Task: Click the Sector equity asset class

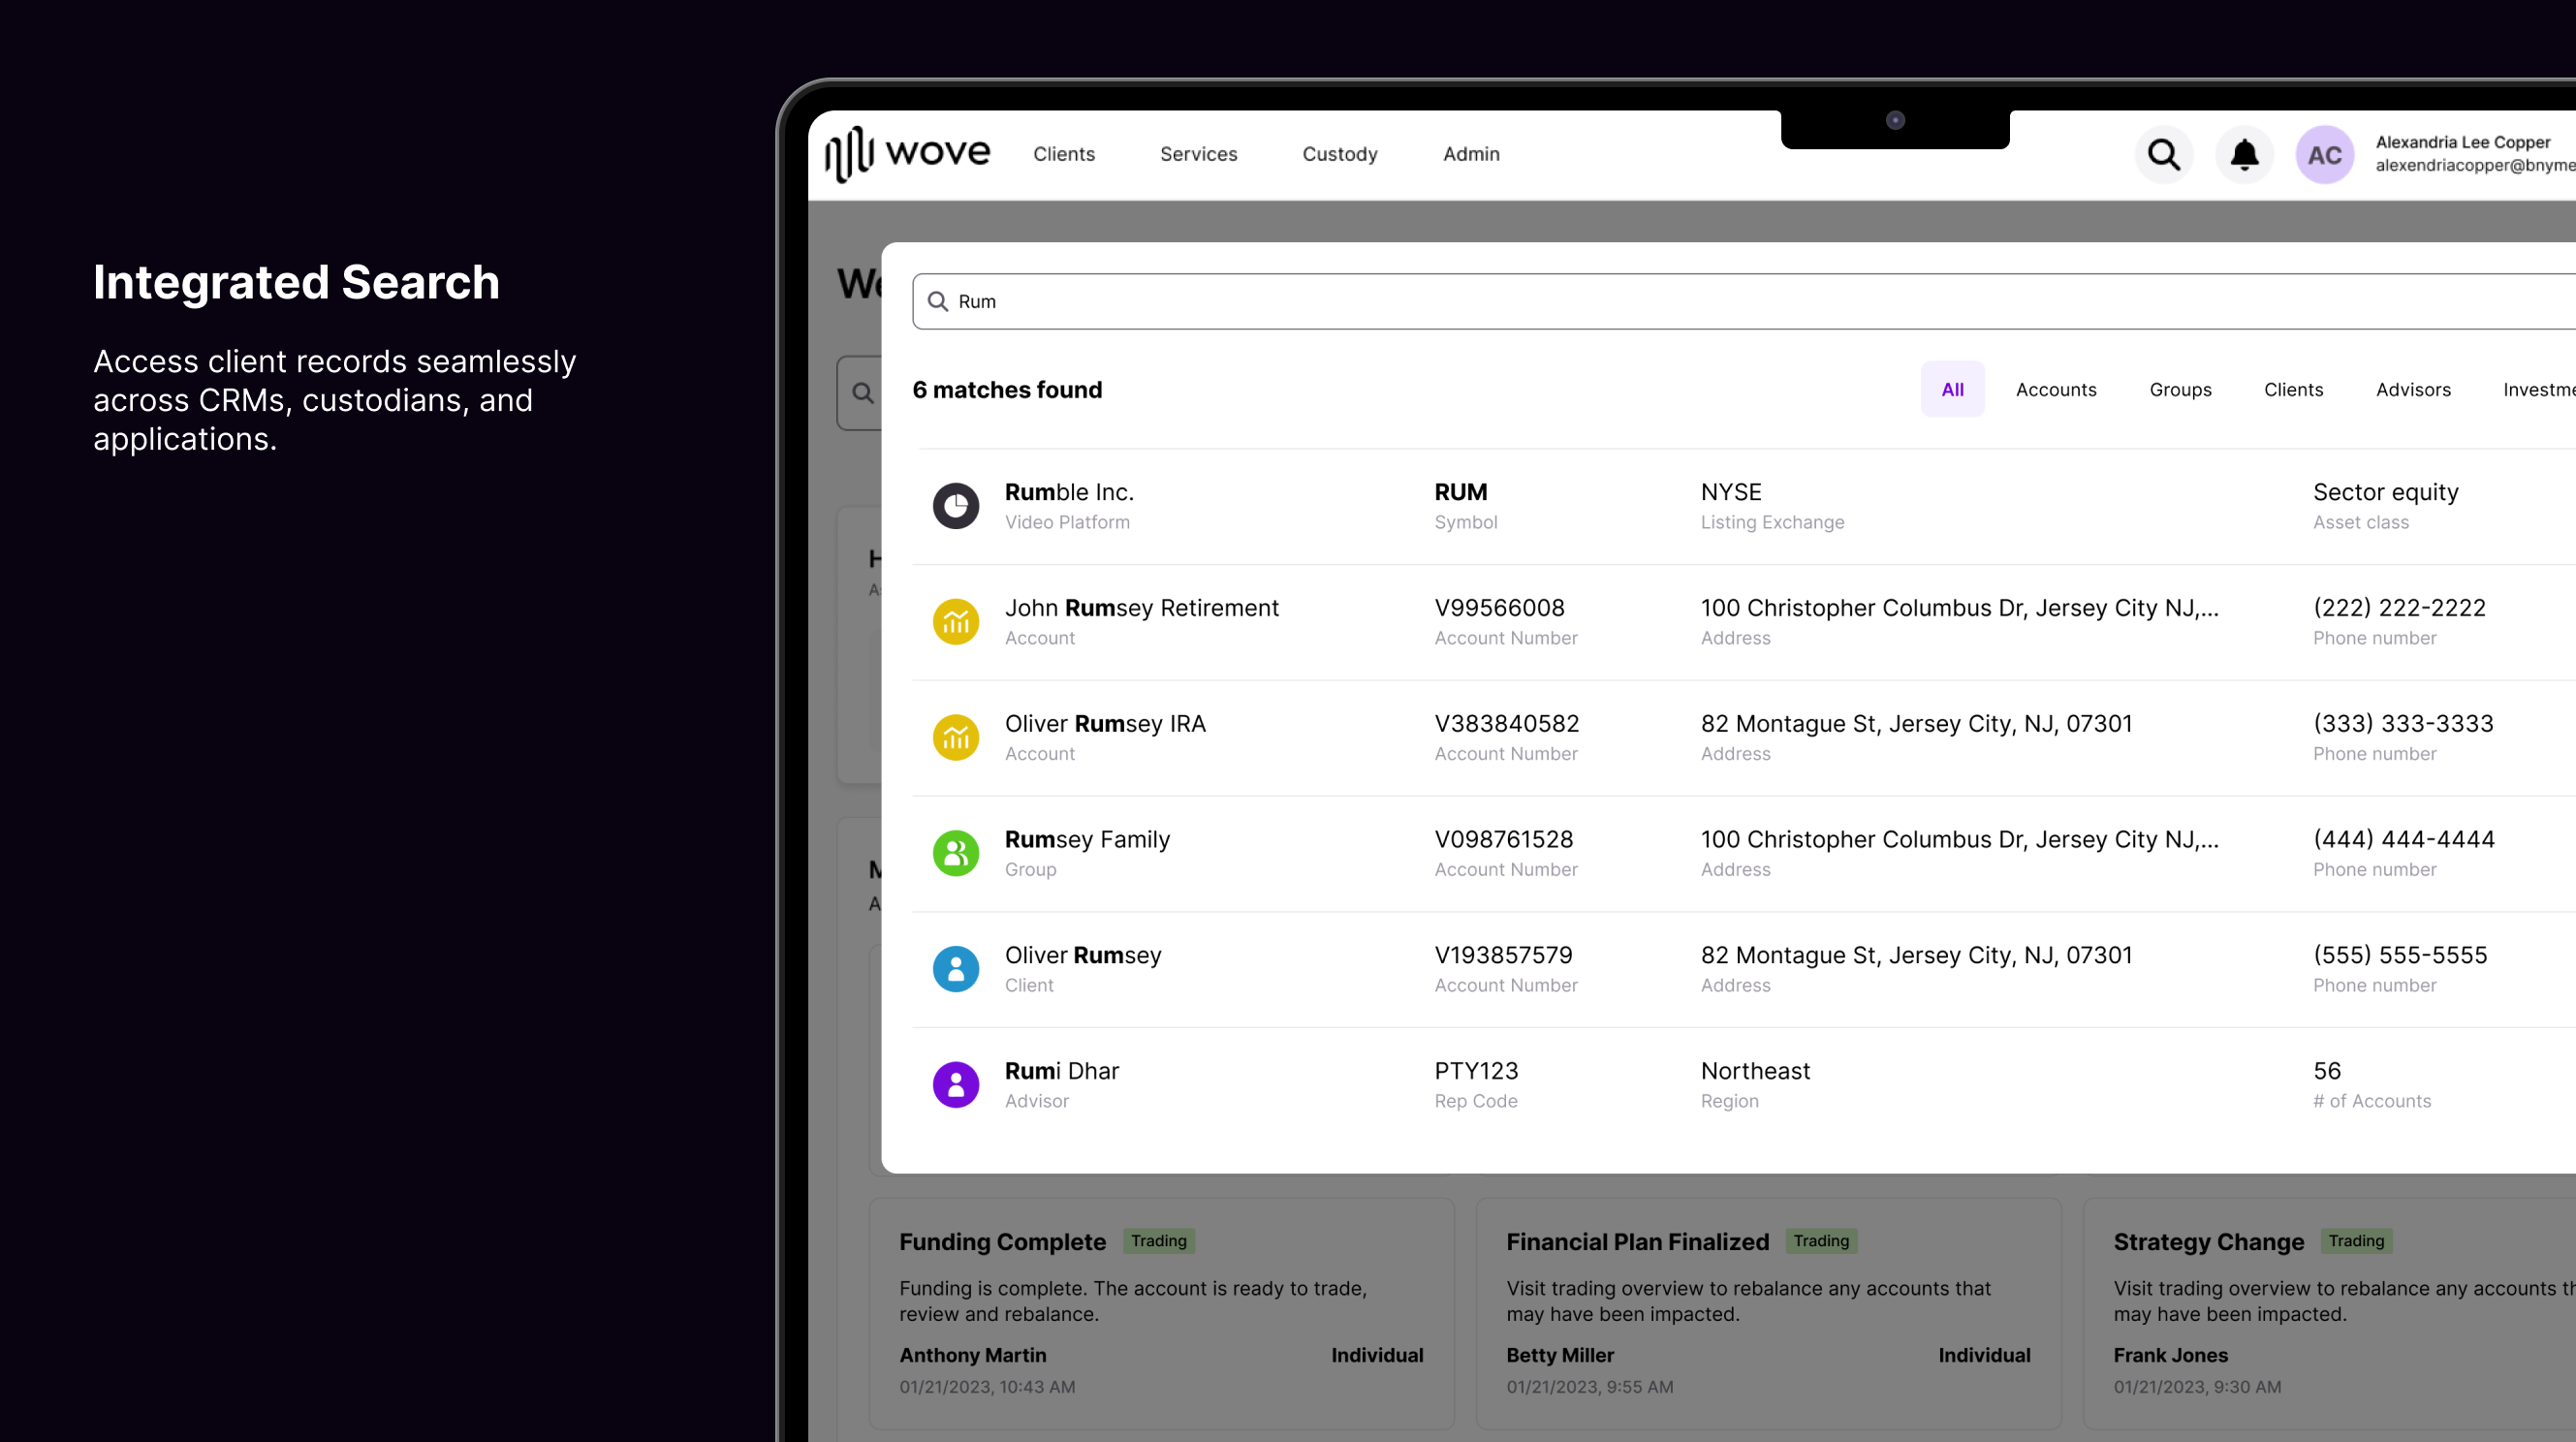Action: pyautogui.click(x=2385, y=493)
